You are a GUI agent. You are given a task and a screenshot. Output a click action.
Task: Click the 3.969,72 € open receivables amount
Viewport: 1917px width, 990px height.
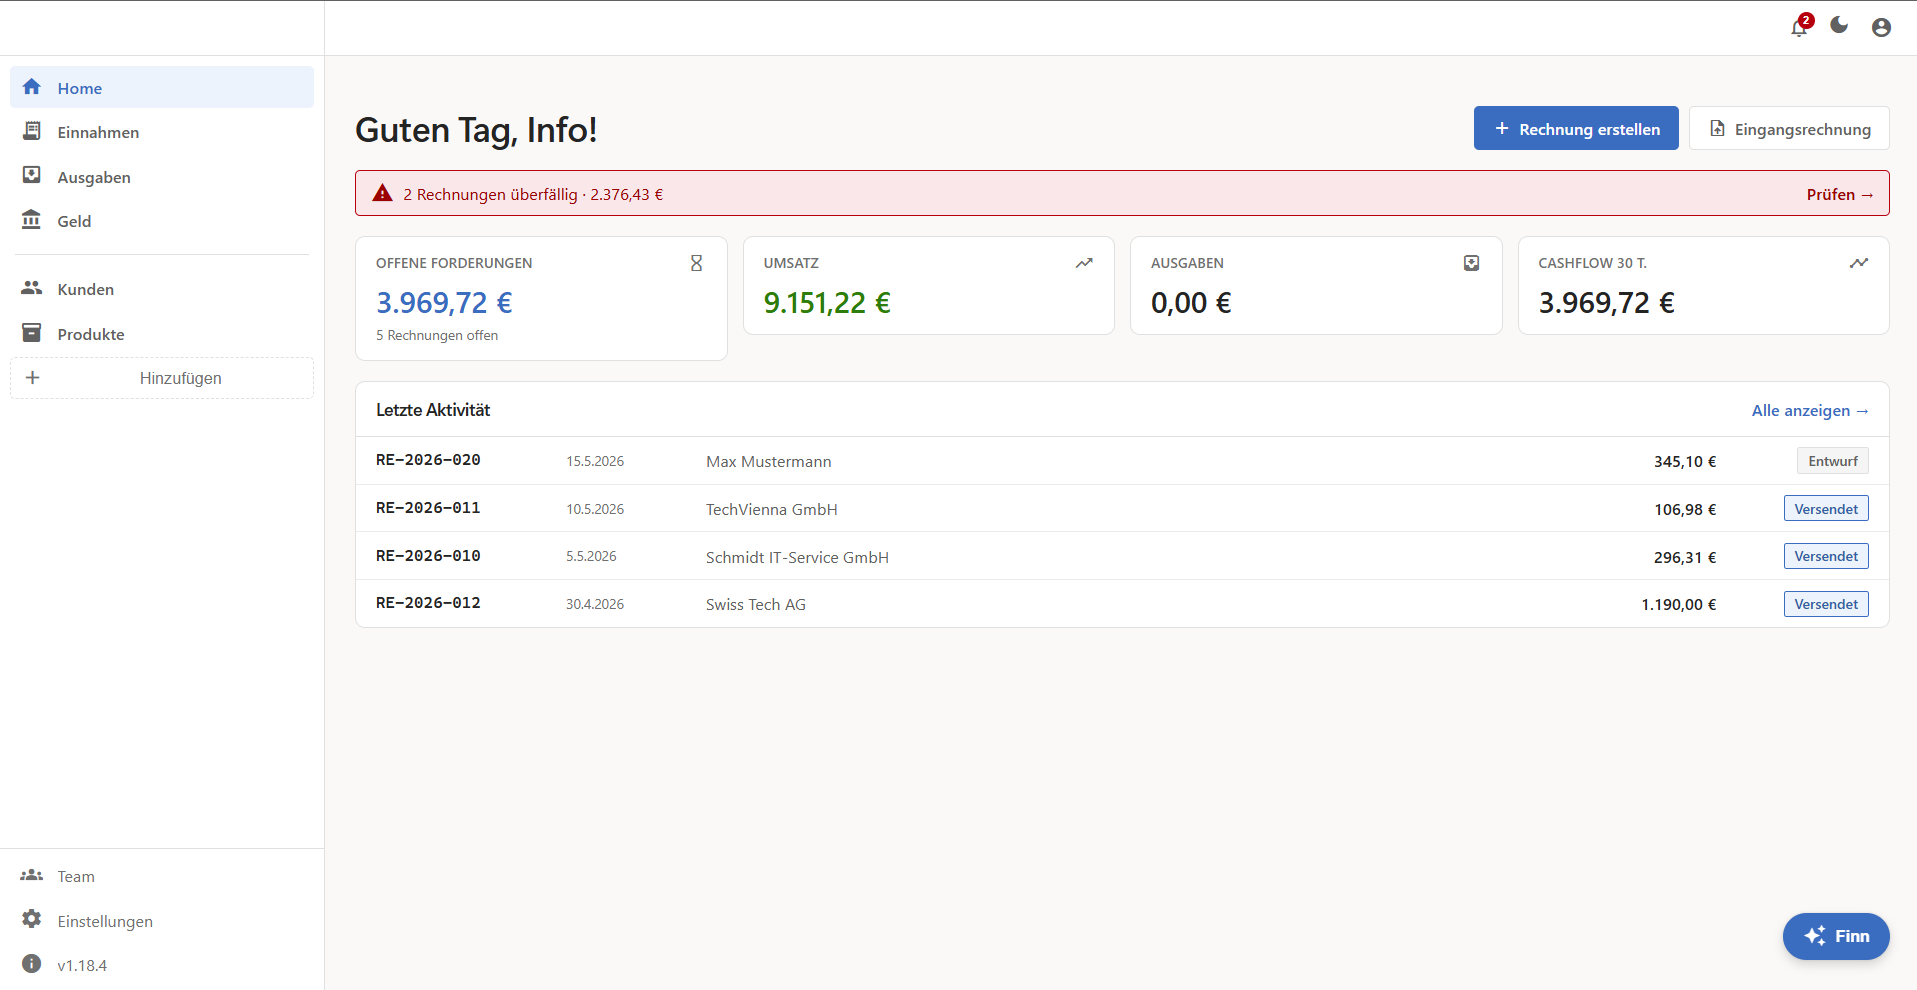[444, 302]
